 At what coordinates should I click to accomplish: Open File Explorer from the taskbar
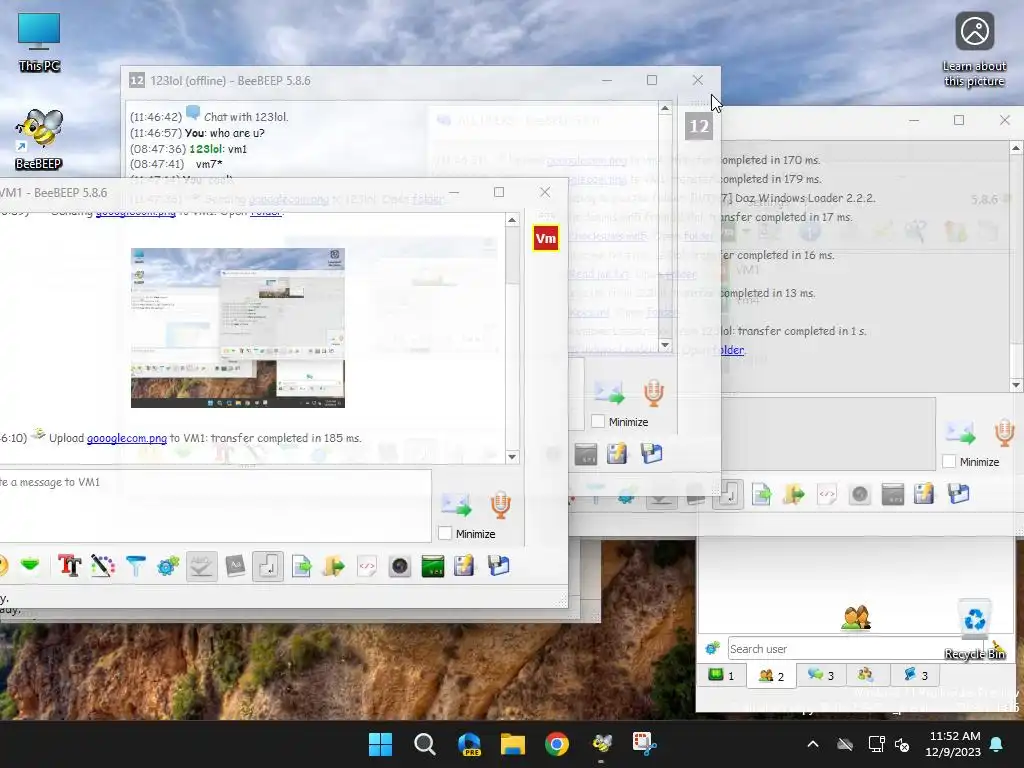coord(513,744)
